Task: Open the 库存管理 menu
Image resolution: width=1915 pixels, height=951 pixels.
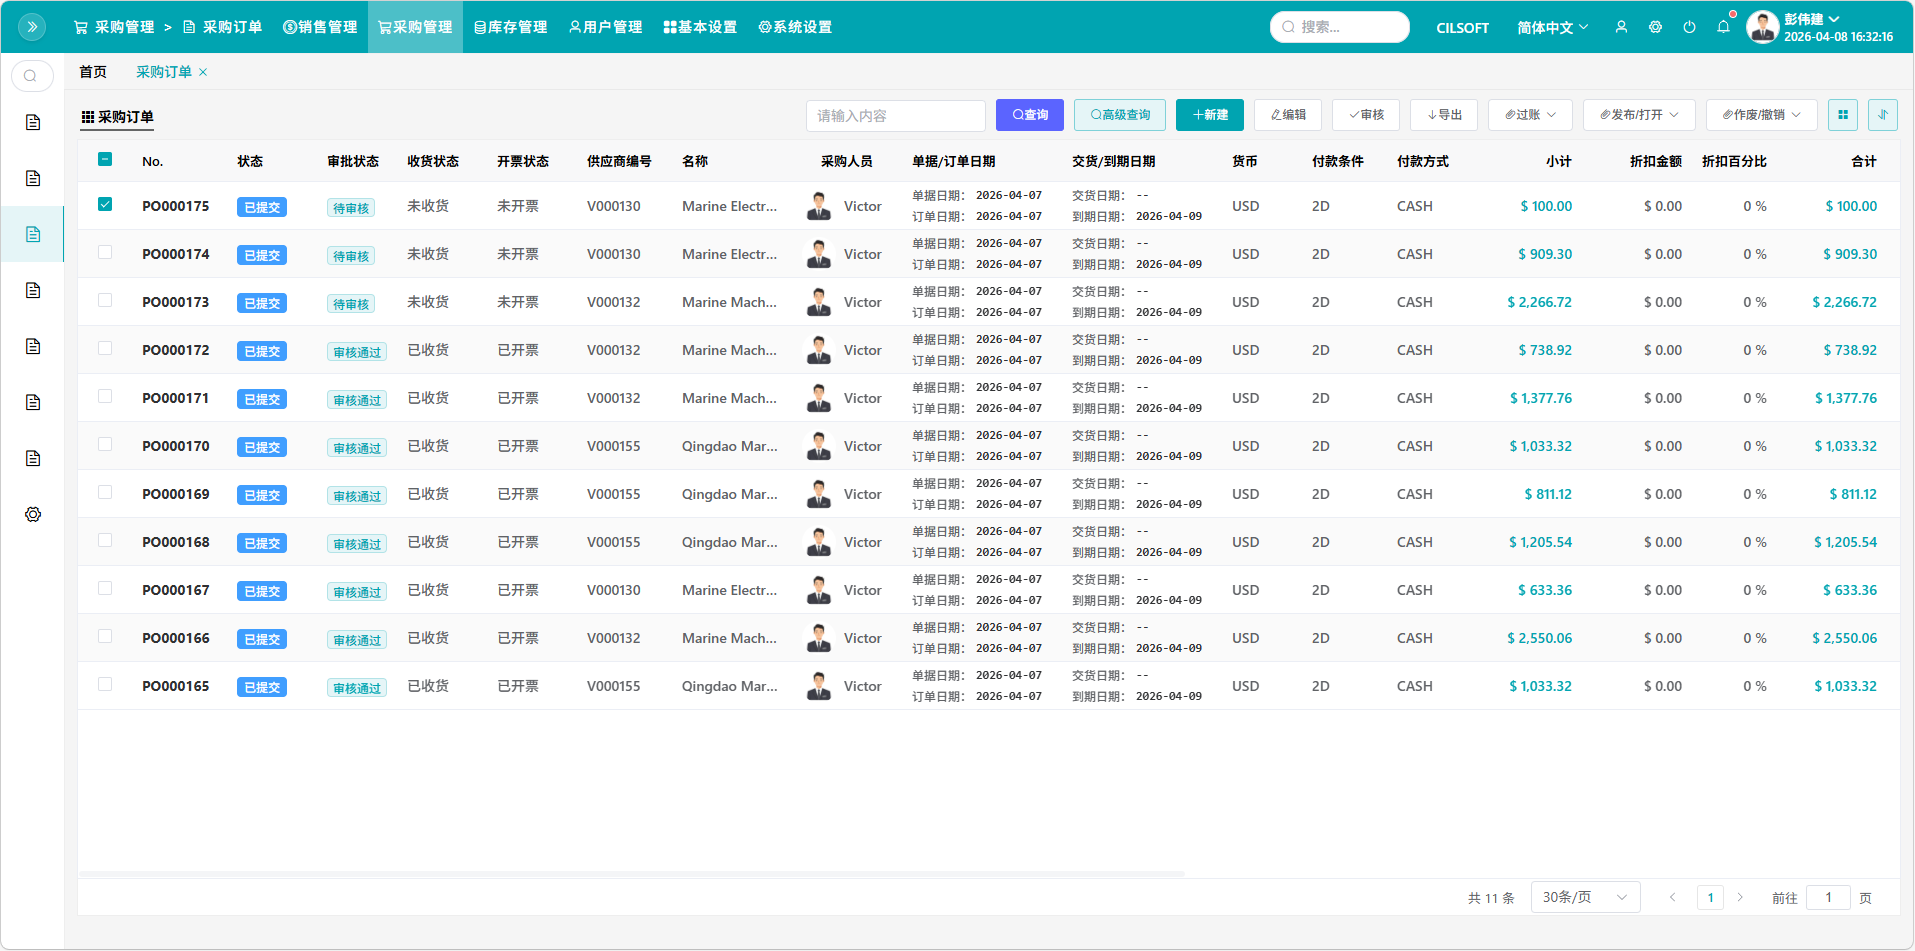Action: pos(511,27)
